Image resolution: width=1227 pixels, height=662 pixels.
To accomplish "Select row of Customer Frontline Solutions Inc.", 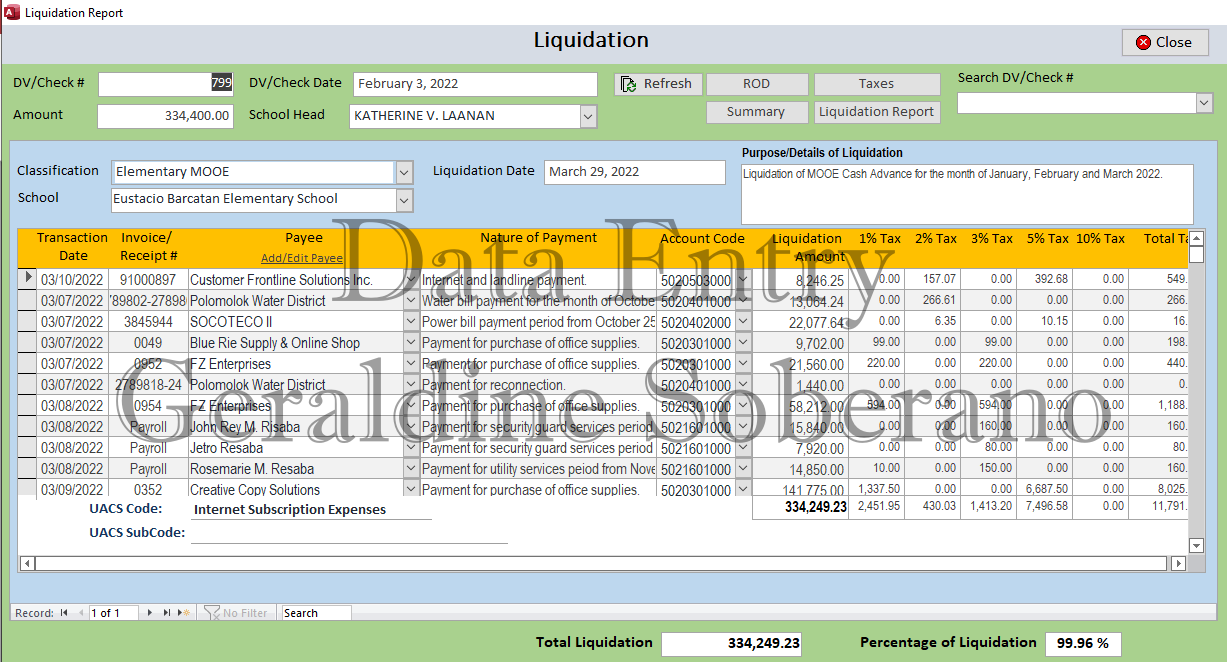I will (x=27, y=280).
